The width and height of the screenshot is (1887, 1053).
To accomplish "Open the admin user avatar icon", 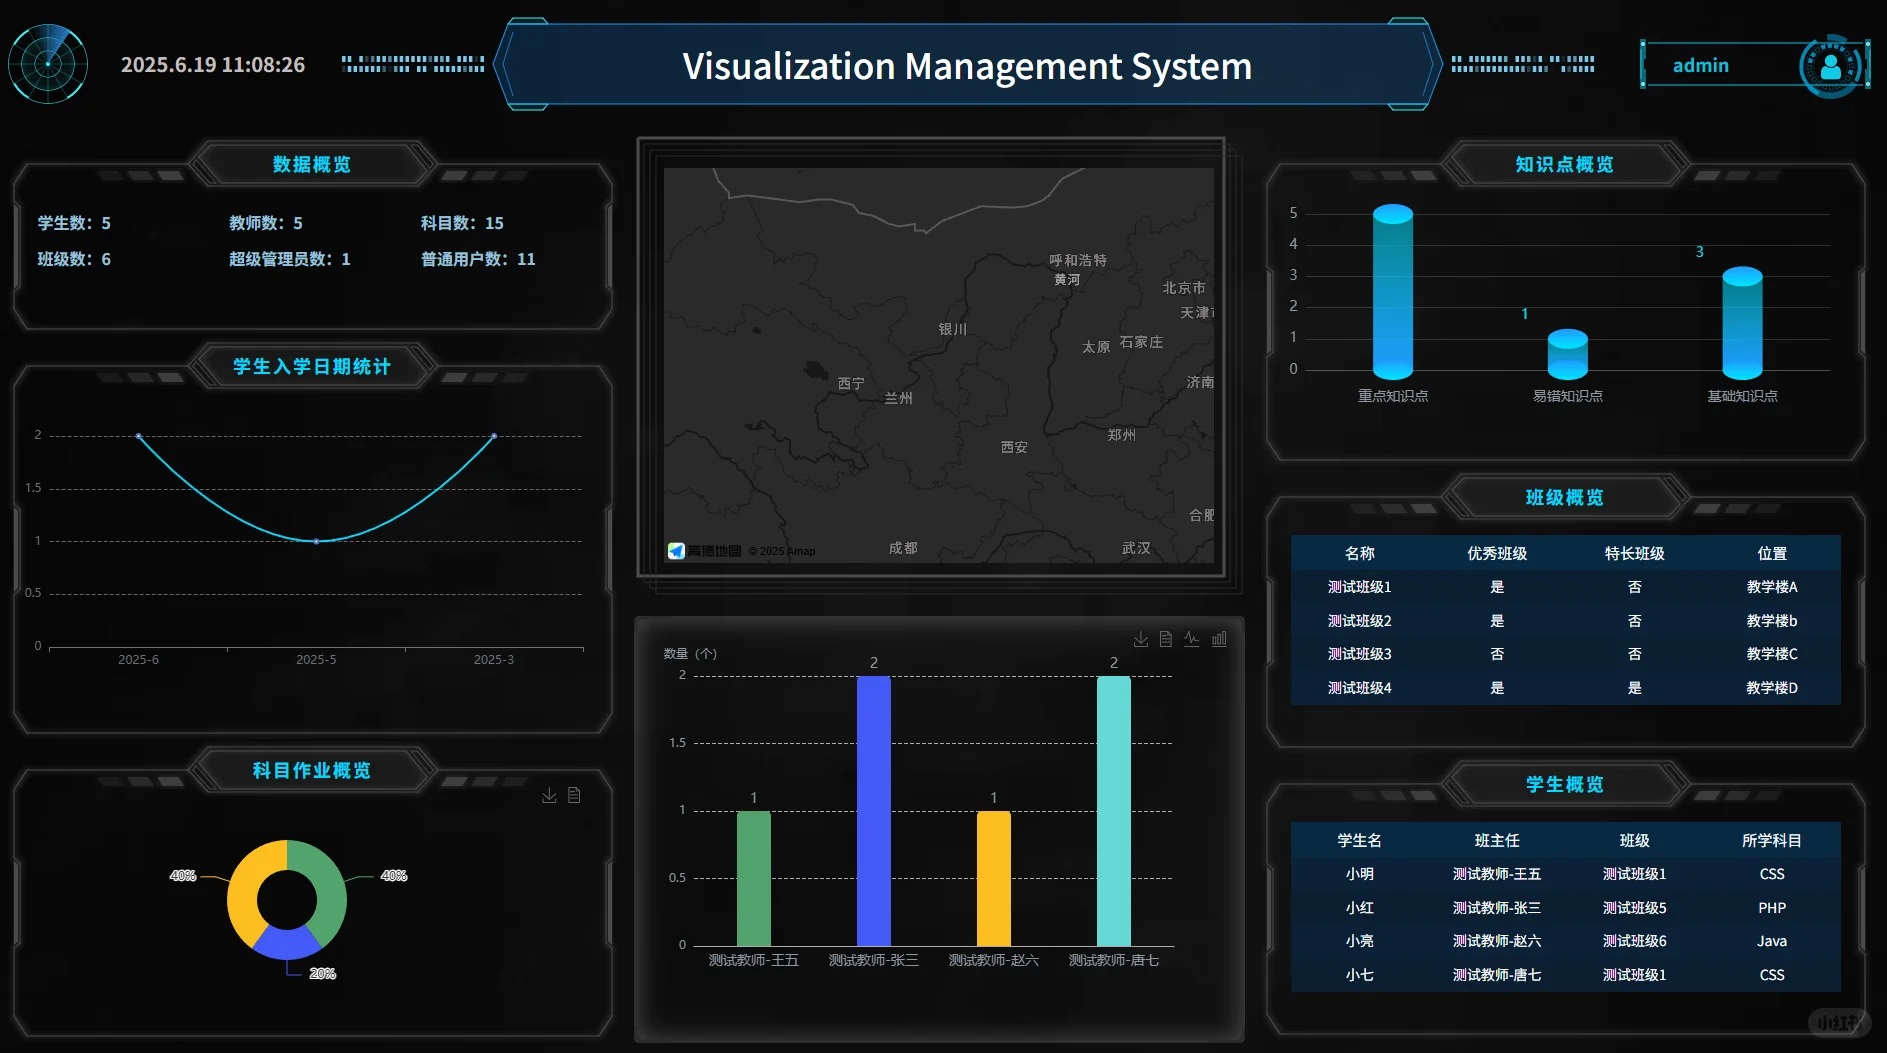I will [1831, 66].
